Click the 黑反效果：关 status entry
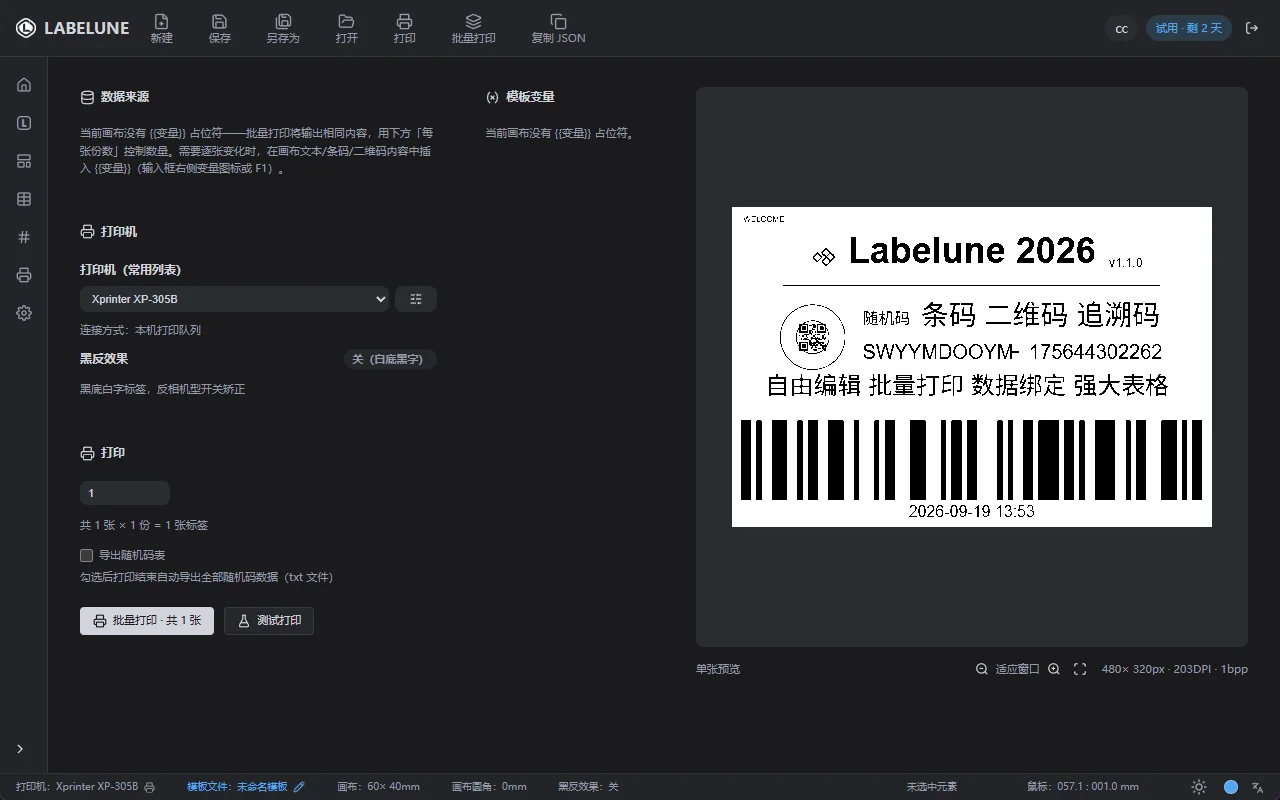Image resolution: width=1280 pixels, height=800 pixels. (588, 787)
